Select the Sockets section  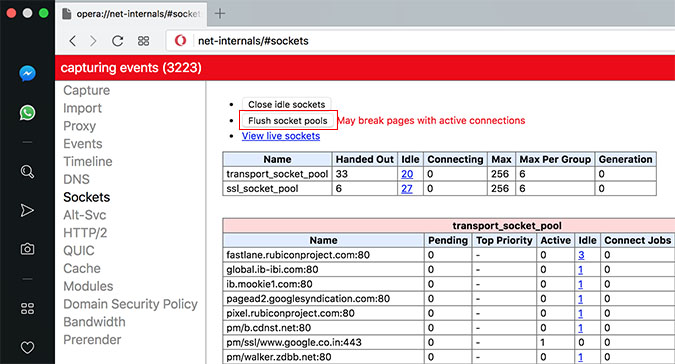87,197
